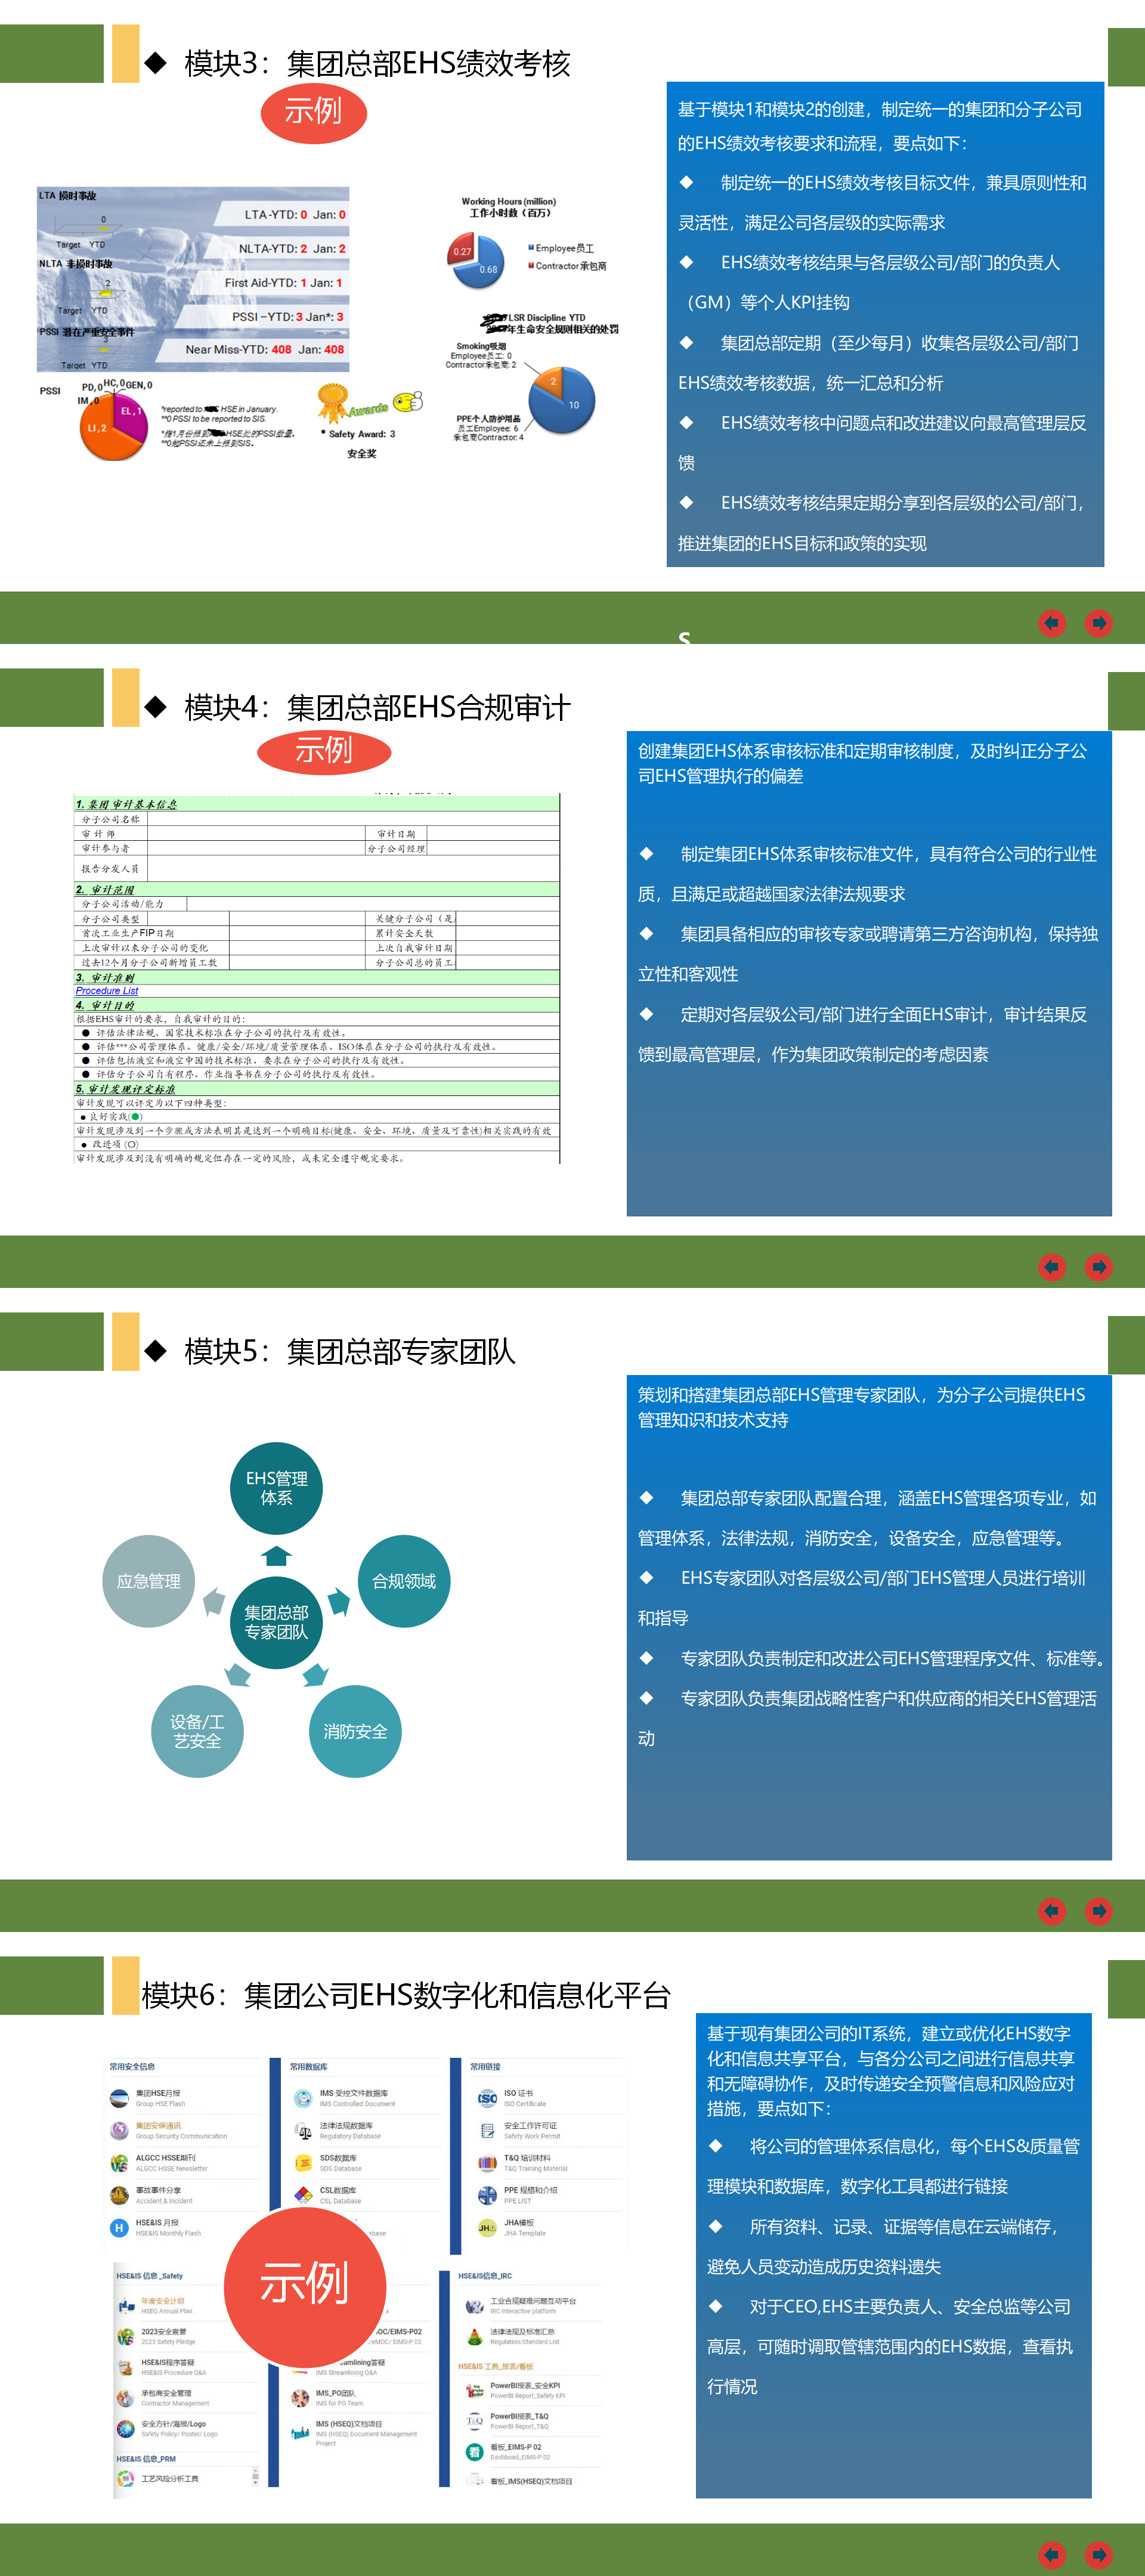Select the EHS管理体系 circle in diagram
The image size is (1145, 2576).
click(276, 1488)
